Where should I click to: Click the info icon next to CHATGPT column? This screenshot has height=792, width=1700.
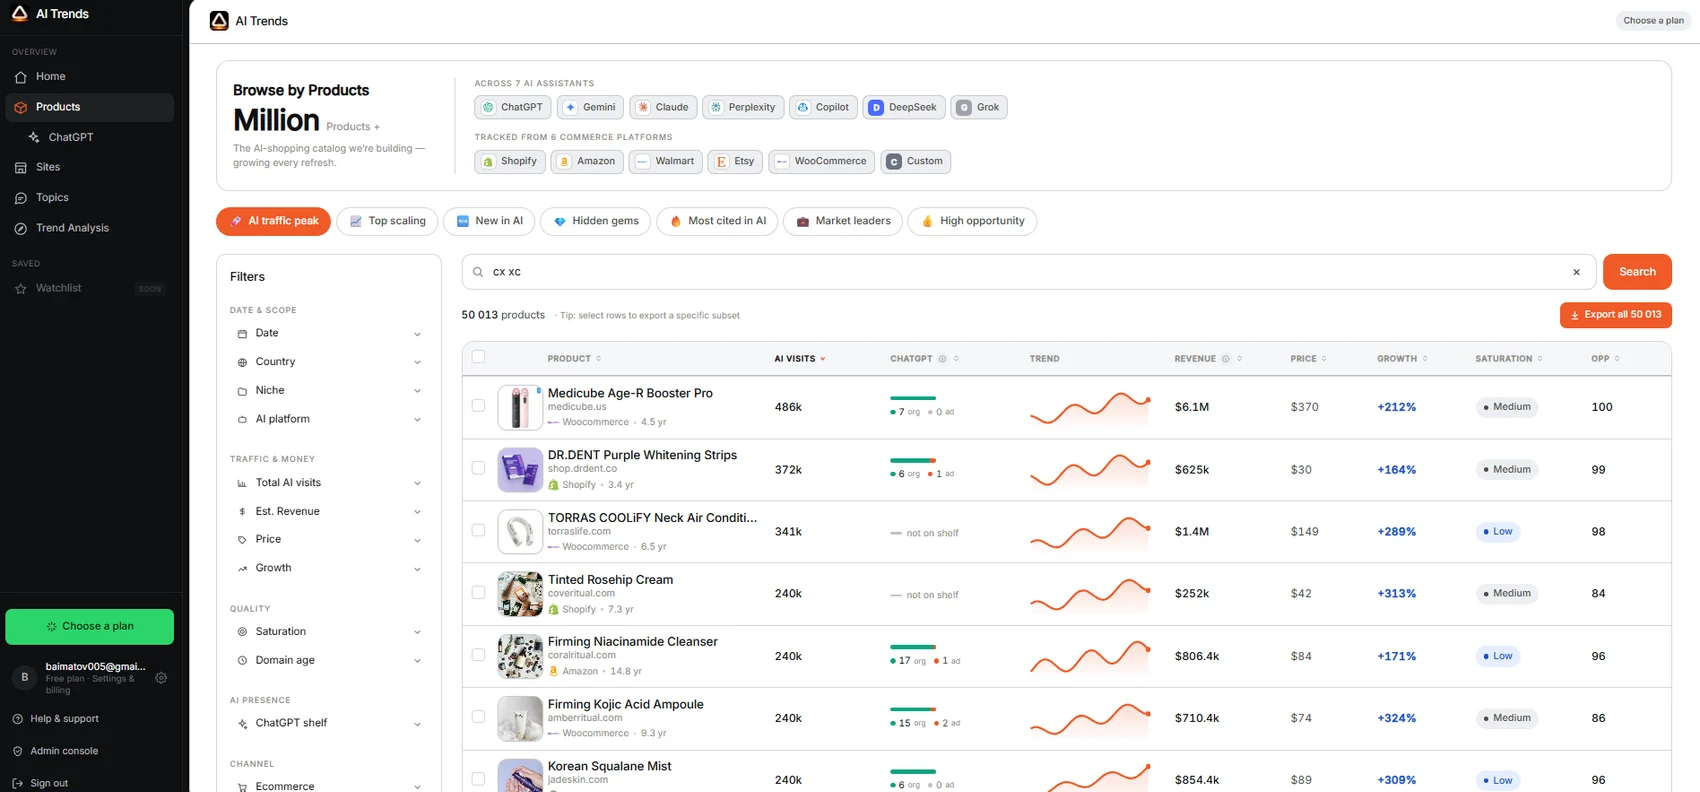[x=942, y=358]
